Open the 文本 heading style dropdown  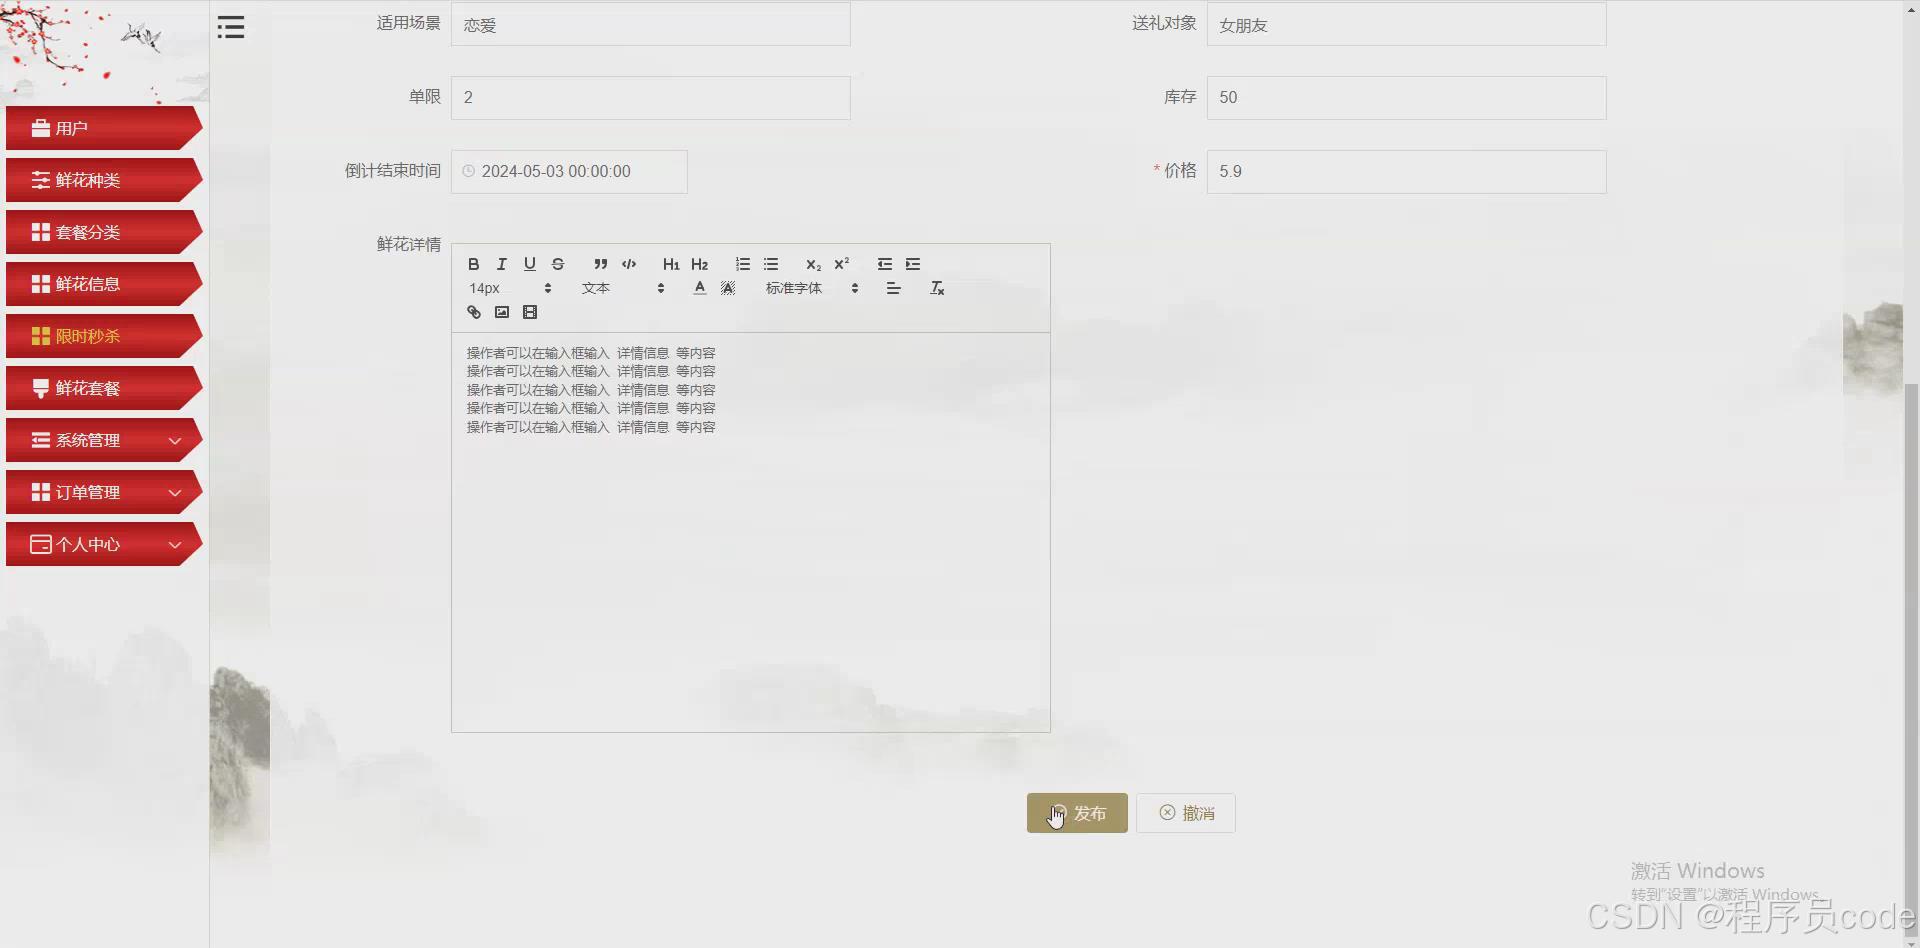point(623,288)
